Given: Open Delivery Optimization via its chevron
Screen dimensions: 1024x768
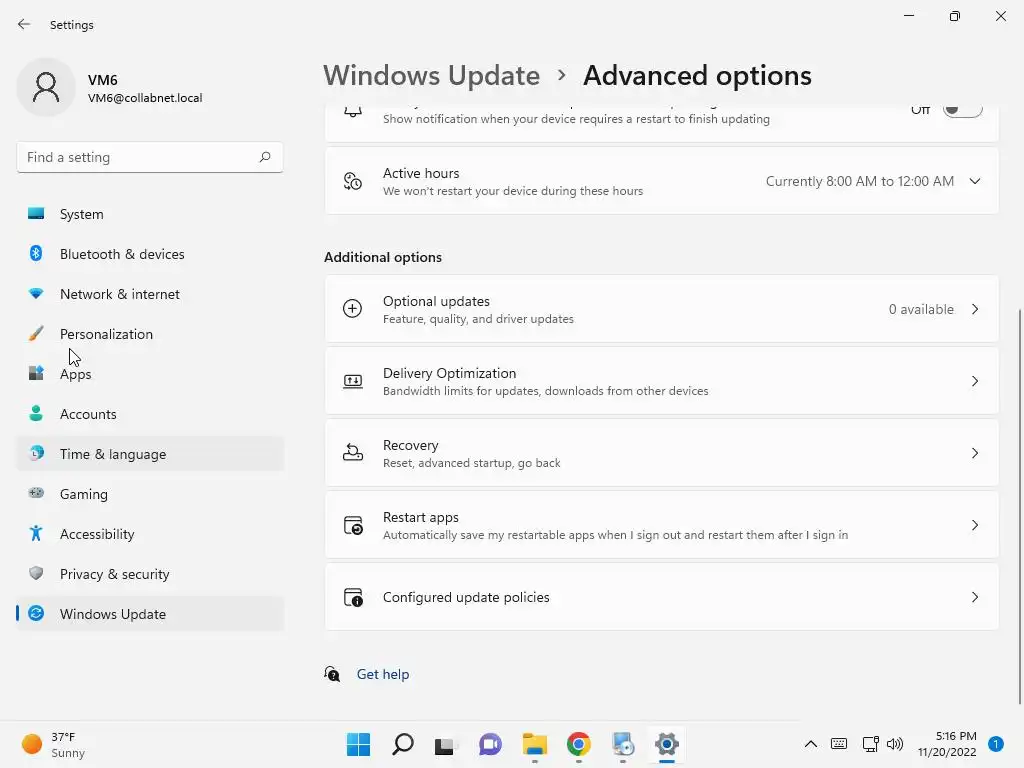Looking at the screenshot, I should (974, 381).
